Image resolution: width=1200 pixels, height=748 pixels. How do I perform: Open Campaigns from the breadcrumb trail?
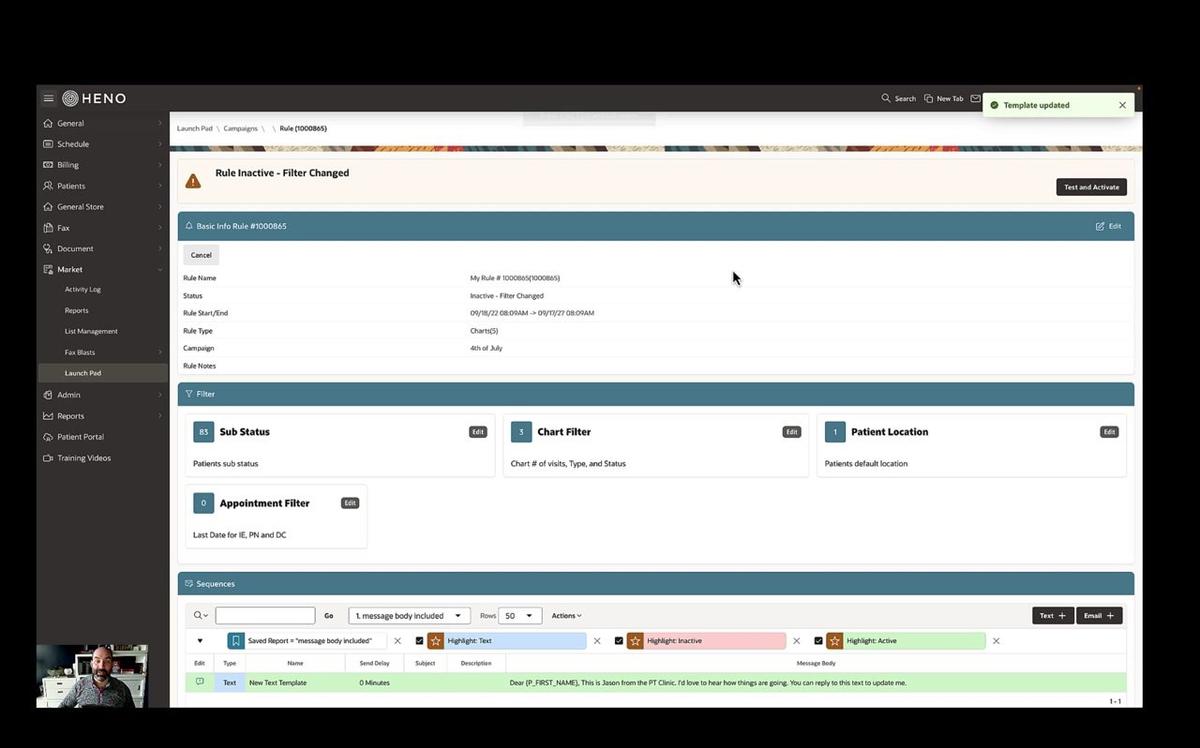coord(240,128)
